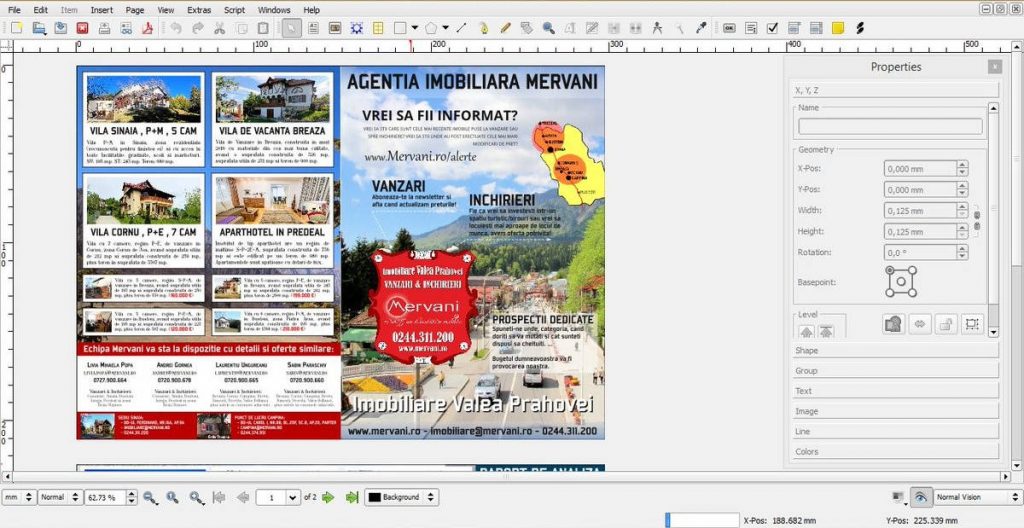
Task: Click the Name input field in Properties
Action: coord(890,127)
